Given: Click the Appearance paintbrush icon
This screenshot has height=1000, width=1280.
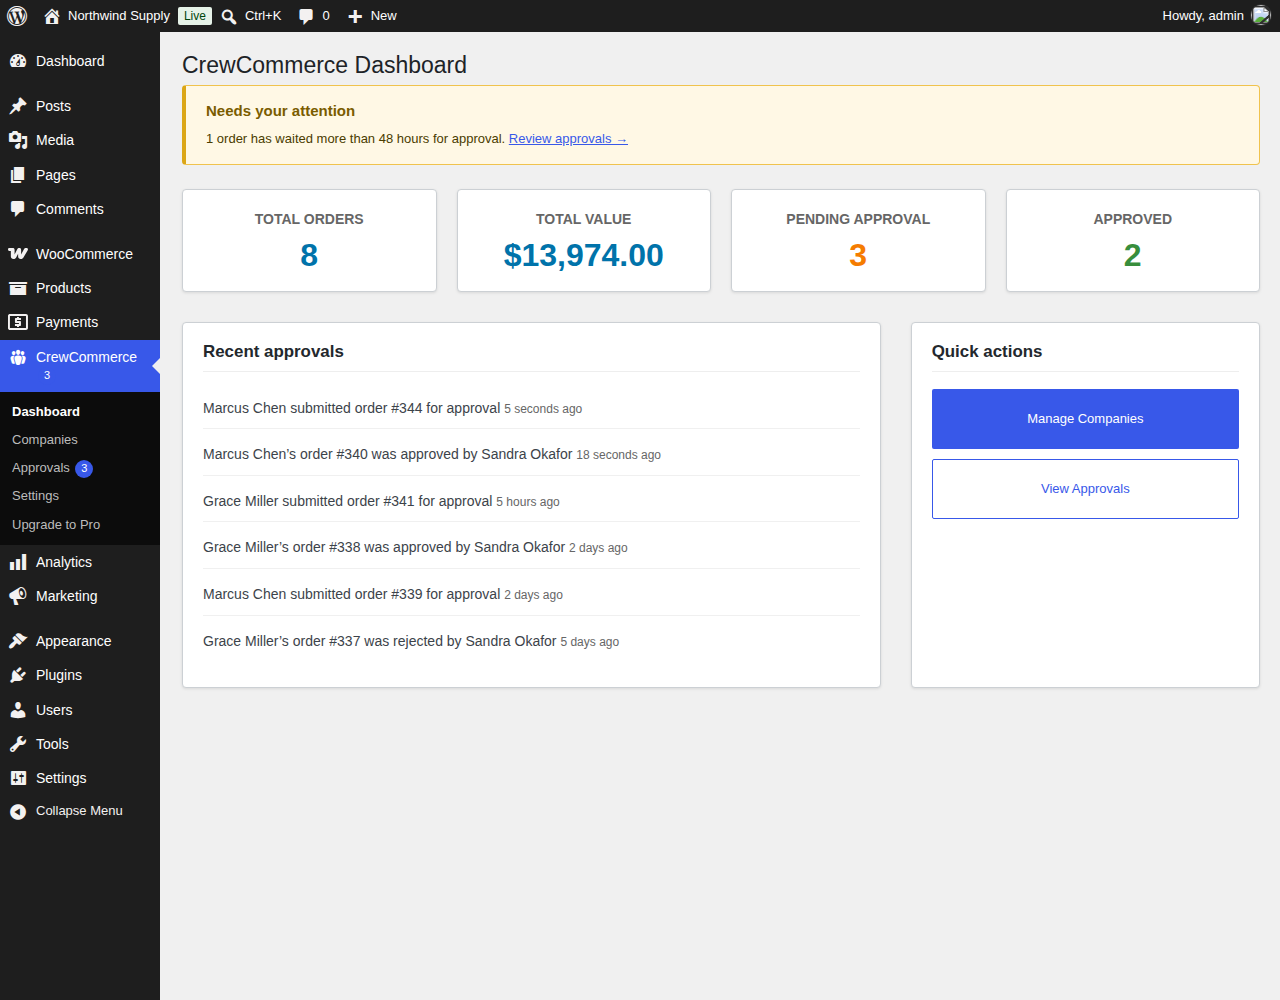Looking at the screenshot, I should [x=18, y=641].
